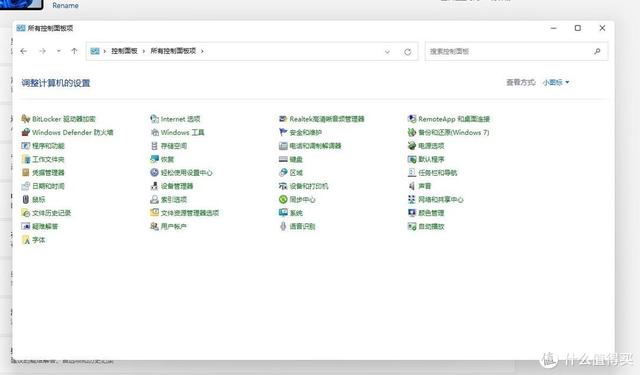Open 轻松使用设置中心 (Ease of Access)

[181, 173]
